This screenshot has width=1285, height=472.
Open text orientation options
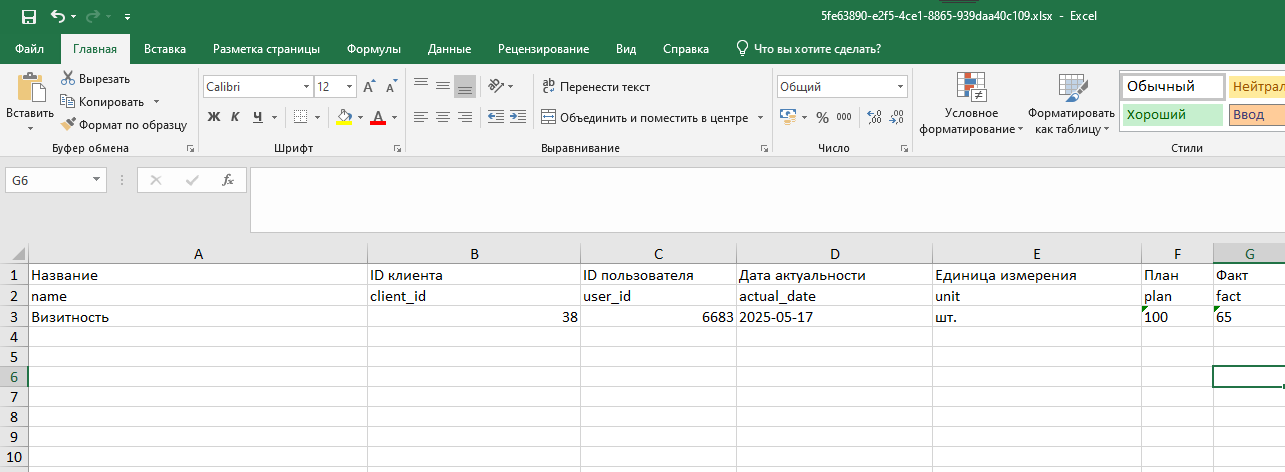tap(500, 87)
